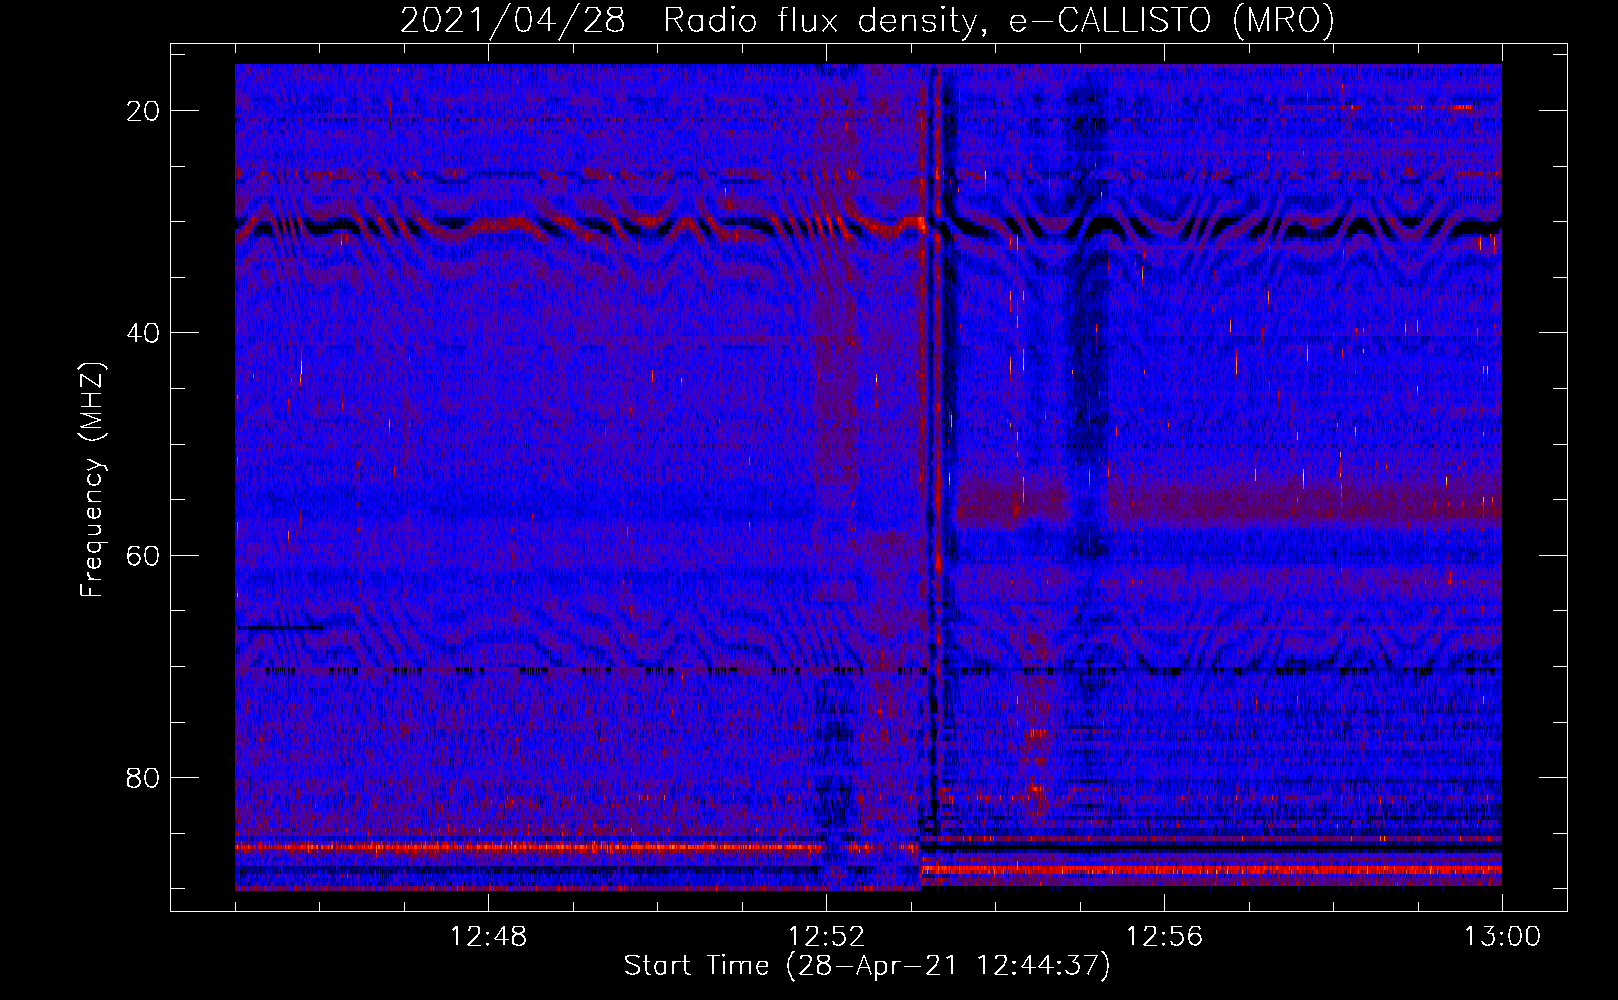Click the '12:56' time tick label
This screenshot has height=1000, width=1618.
click(1164, 937)
